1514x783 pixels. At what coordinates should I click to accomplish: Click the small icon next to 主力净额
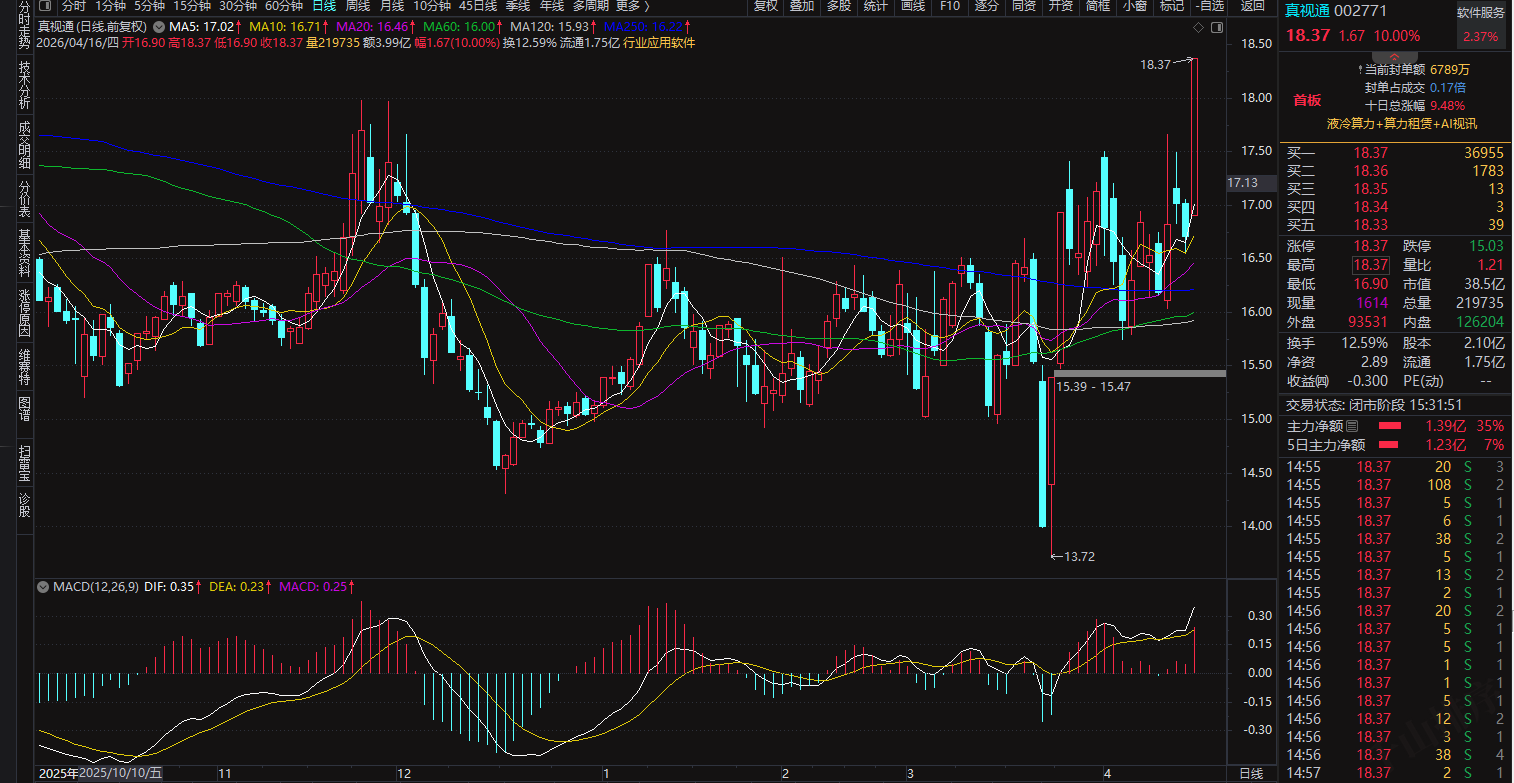coord(1352,426)
